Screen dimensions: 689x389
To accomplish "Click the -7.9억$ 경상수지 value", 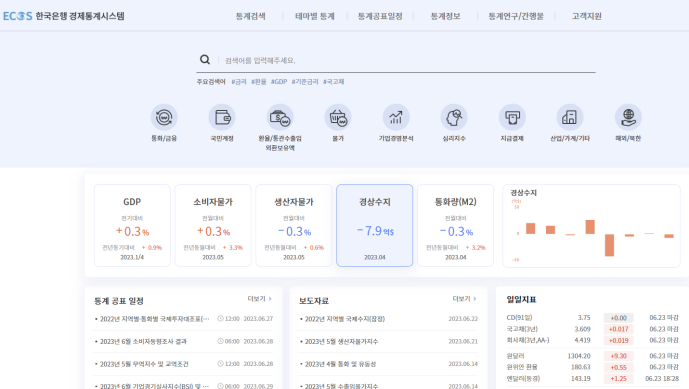I will tap(375, 231).
